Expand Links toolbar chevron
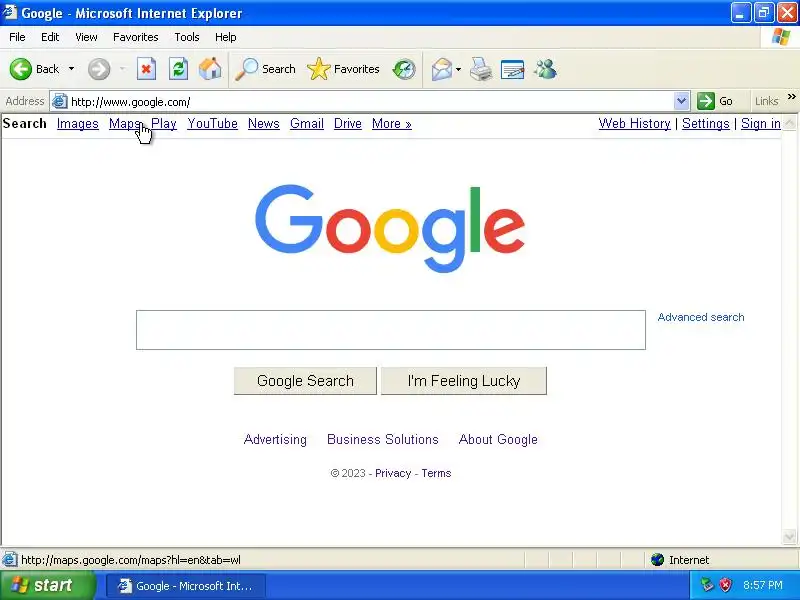Screen dimensions: 800x600 point(791,96)
